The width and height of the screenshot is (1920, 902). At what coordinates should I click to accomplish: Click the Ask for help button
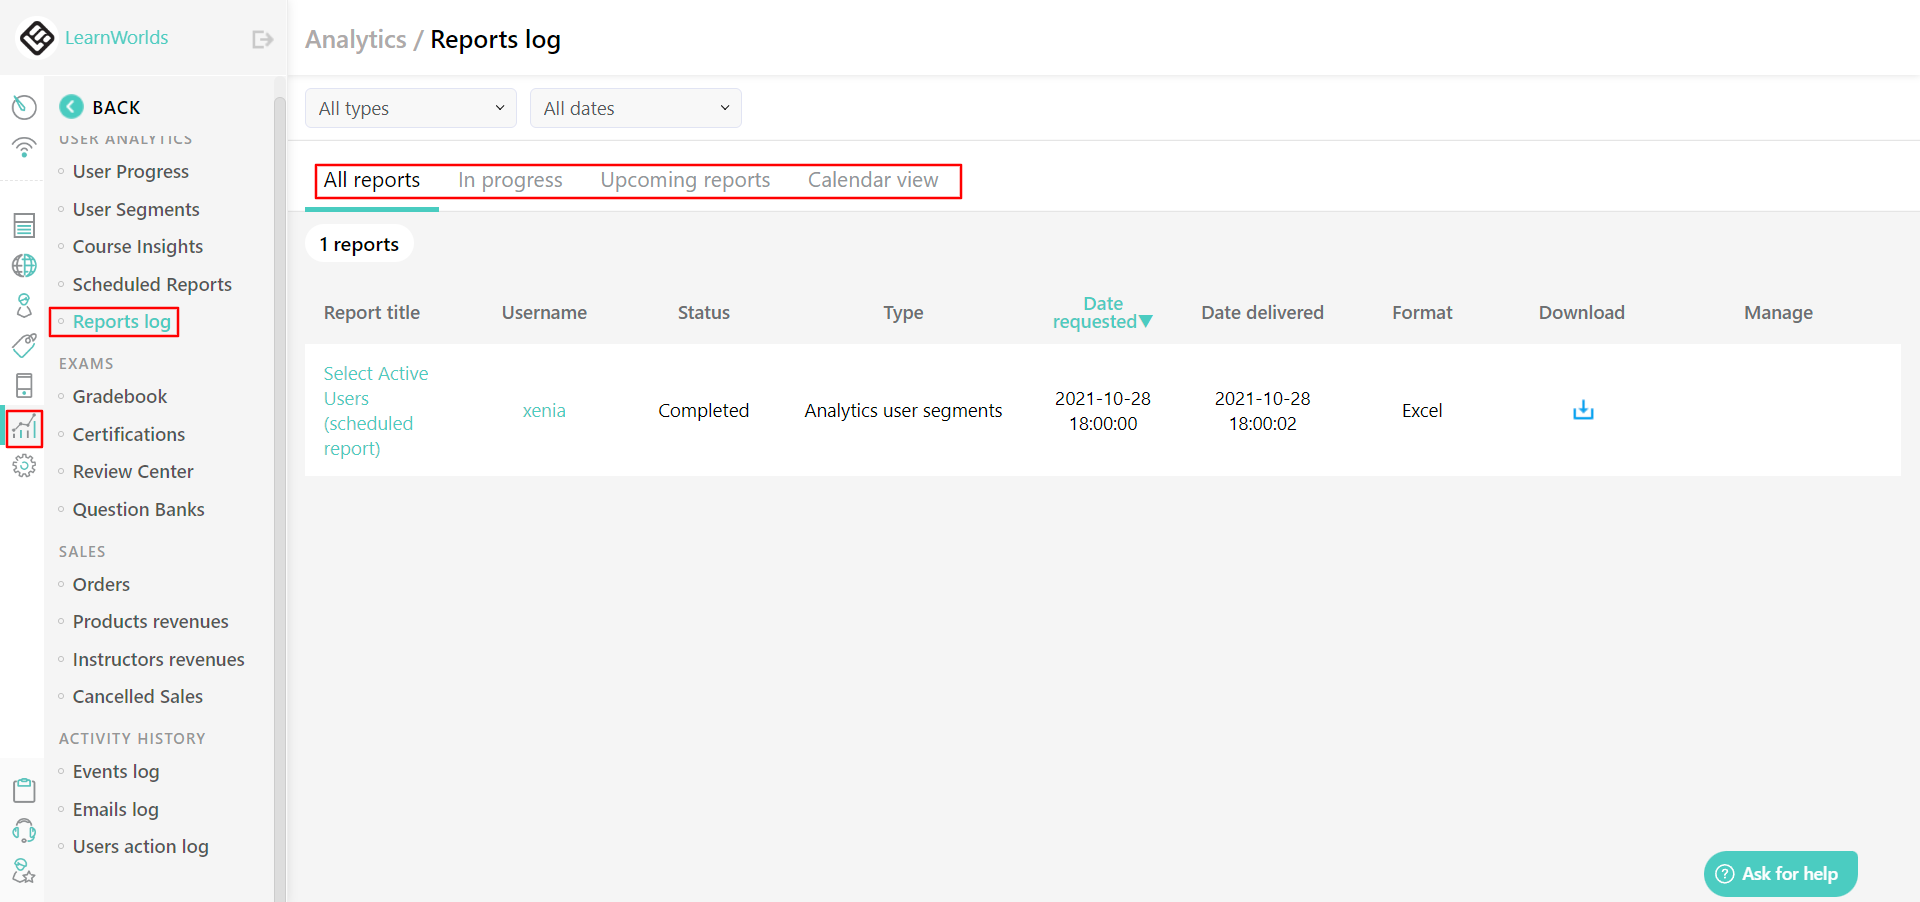[x=1780, y=873]
